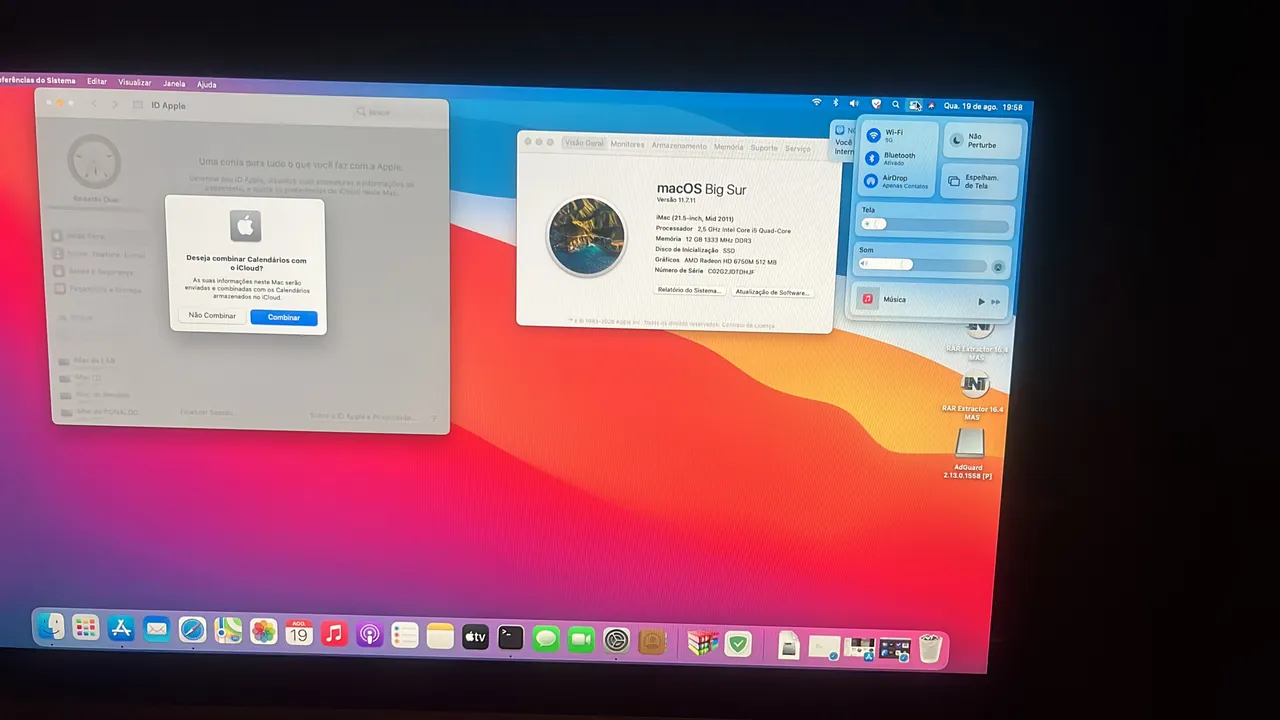Screen dimensions: 1280x720
Task: Open Podcasts from the Dock
Action: 370,634
